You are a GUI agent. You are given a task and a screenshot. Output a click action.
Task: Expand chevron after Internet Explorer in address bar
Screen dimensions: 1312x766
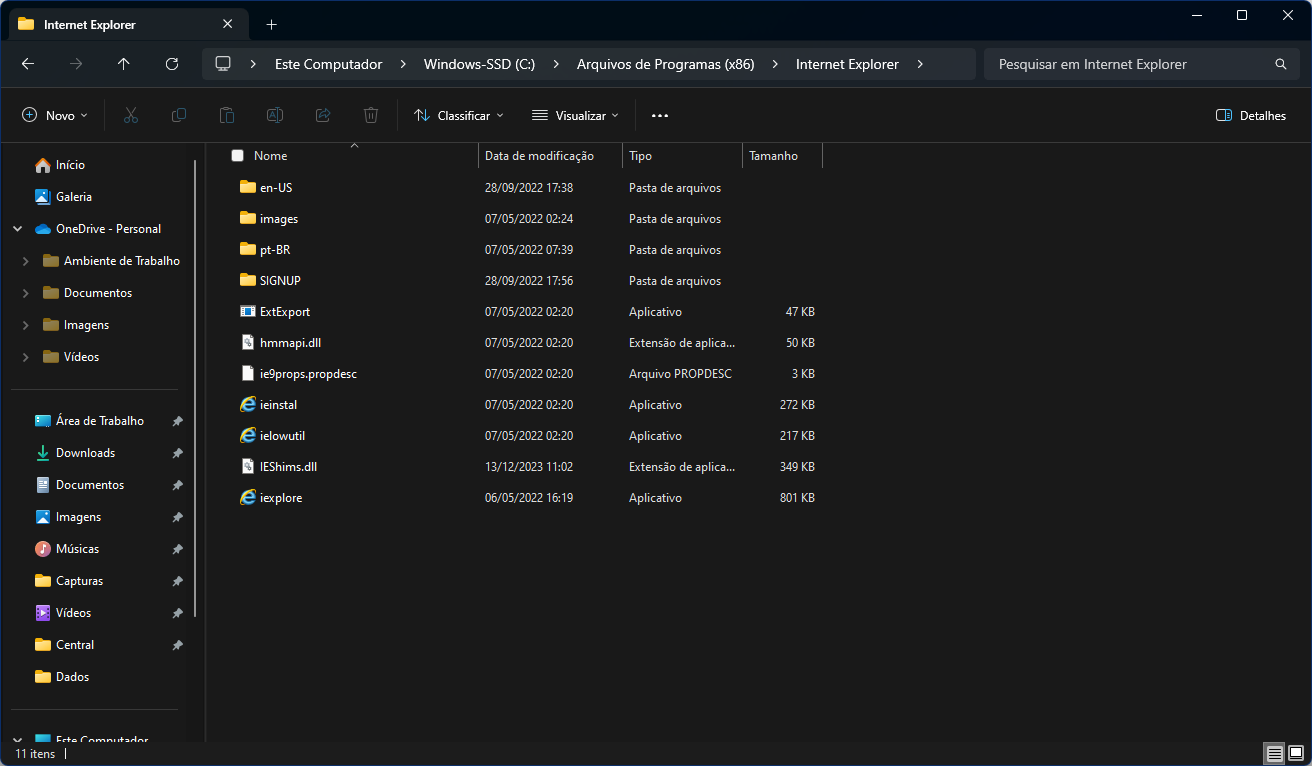(x=920, y=64)
